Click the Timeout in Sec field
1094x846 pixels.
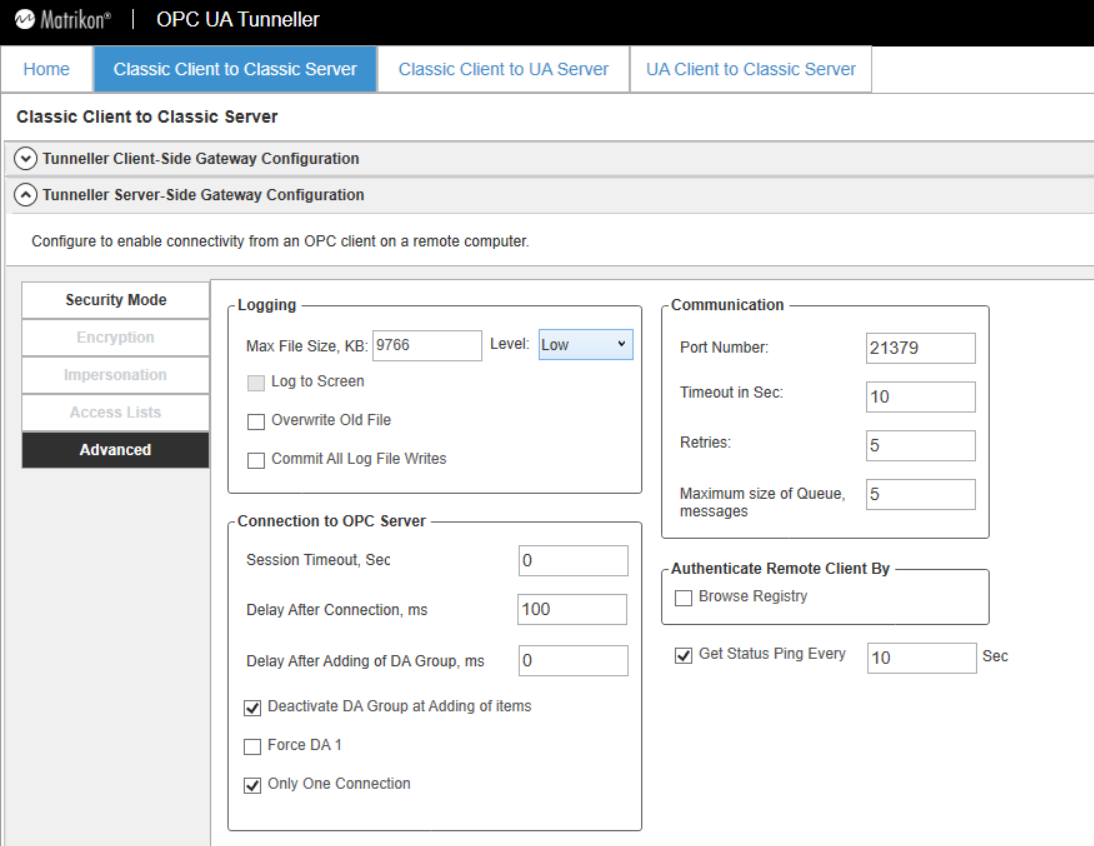pyautogui.click(x=920, y=397)
